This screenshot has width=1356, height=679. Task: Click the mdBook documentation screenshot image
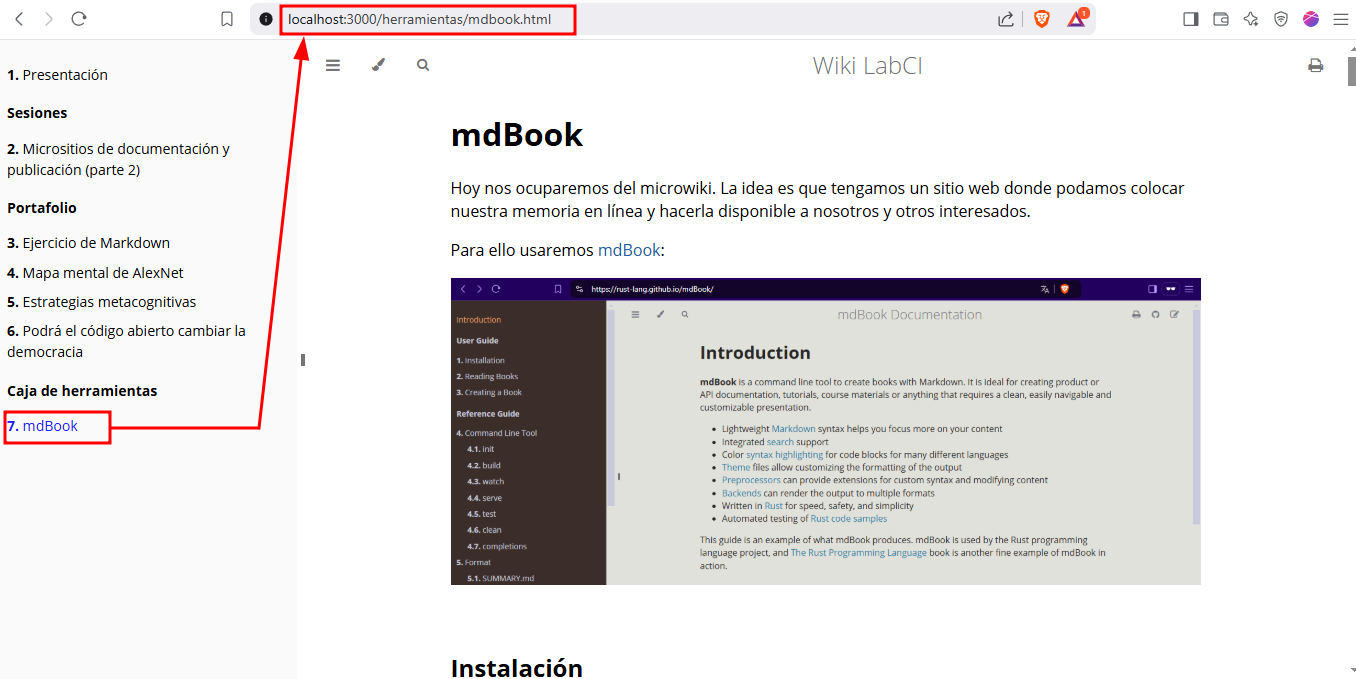click(x=825, y=431)
